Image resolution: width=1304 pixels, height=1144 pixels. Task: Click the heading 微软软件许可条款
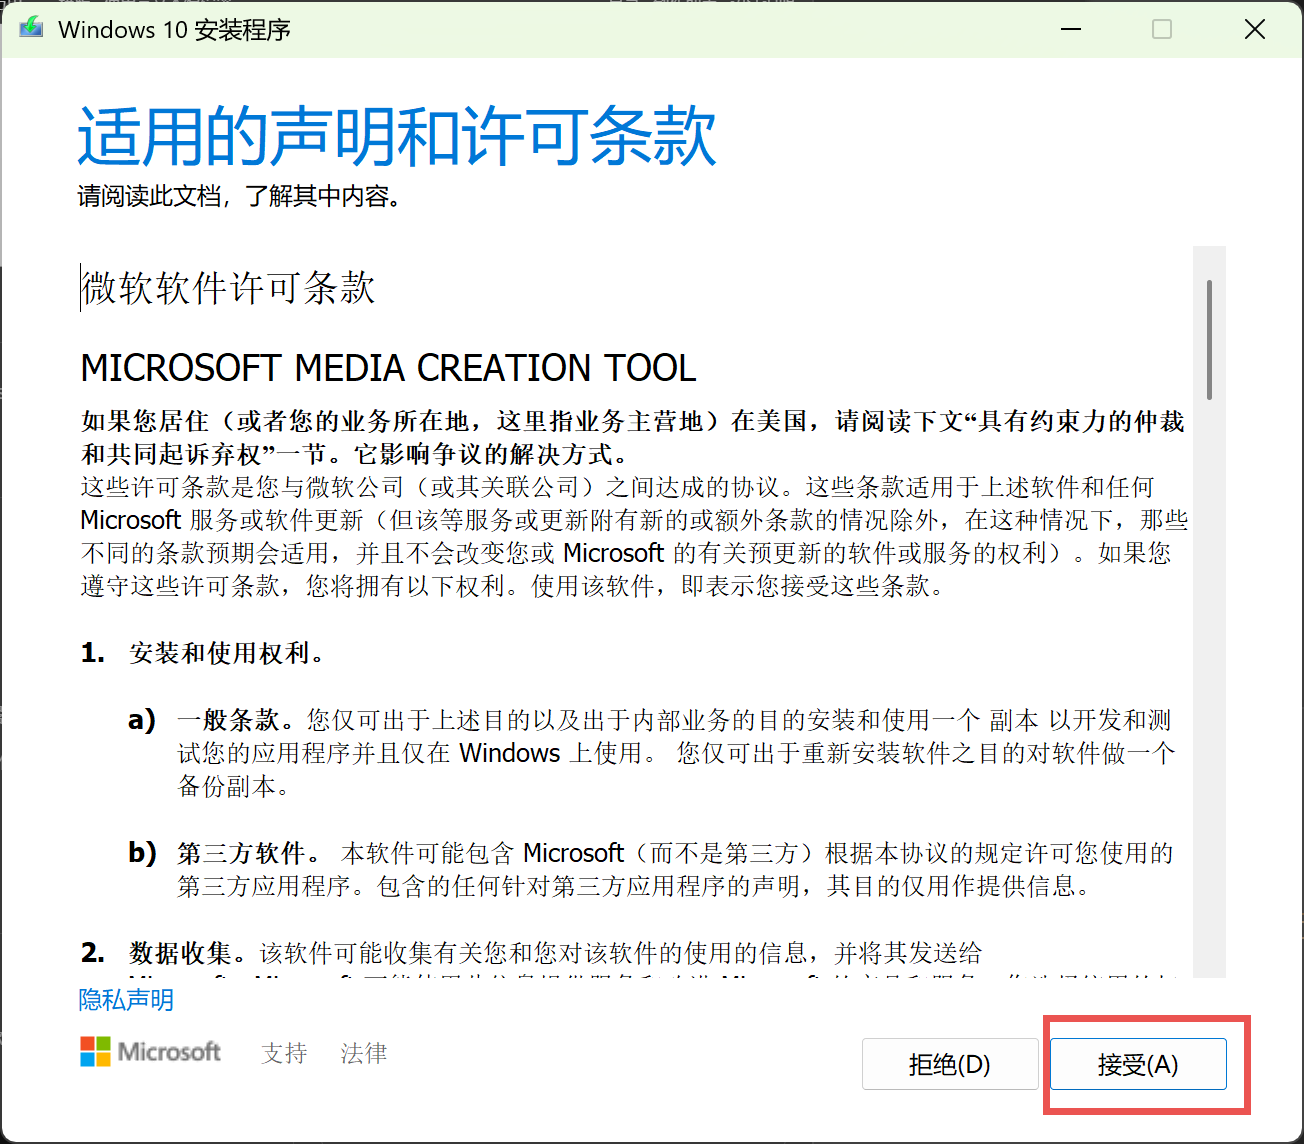point(228,288)
